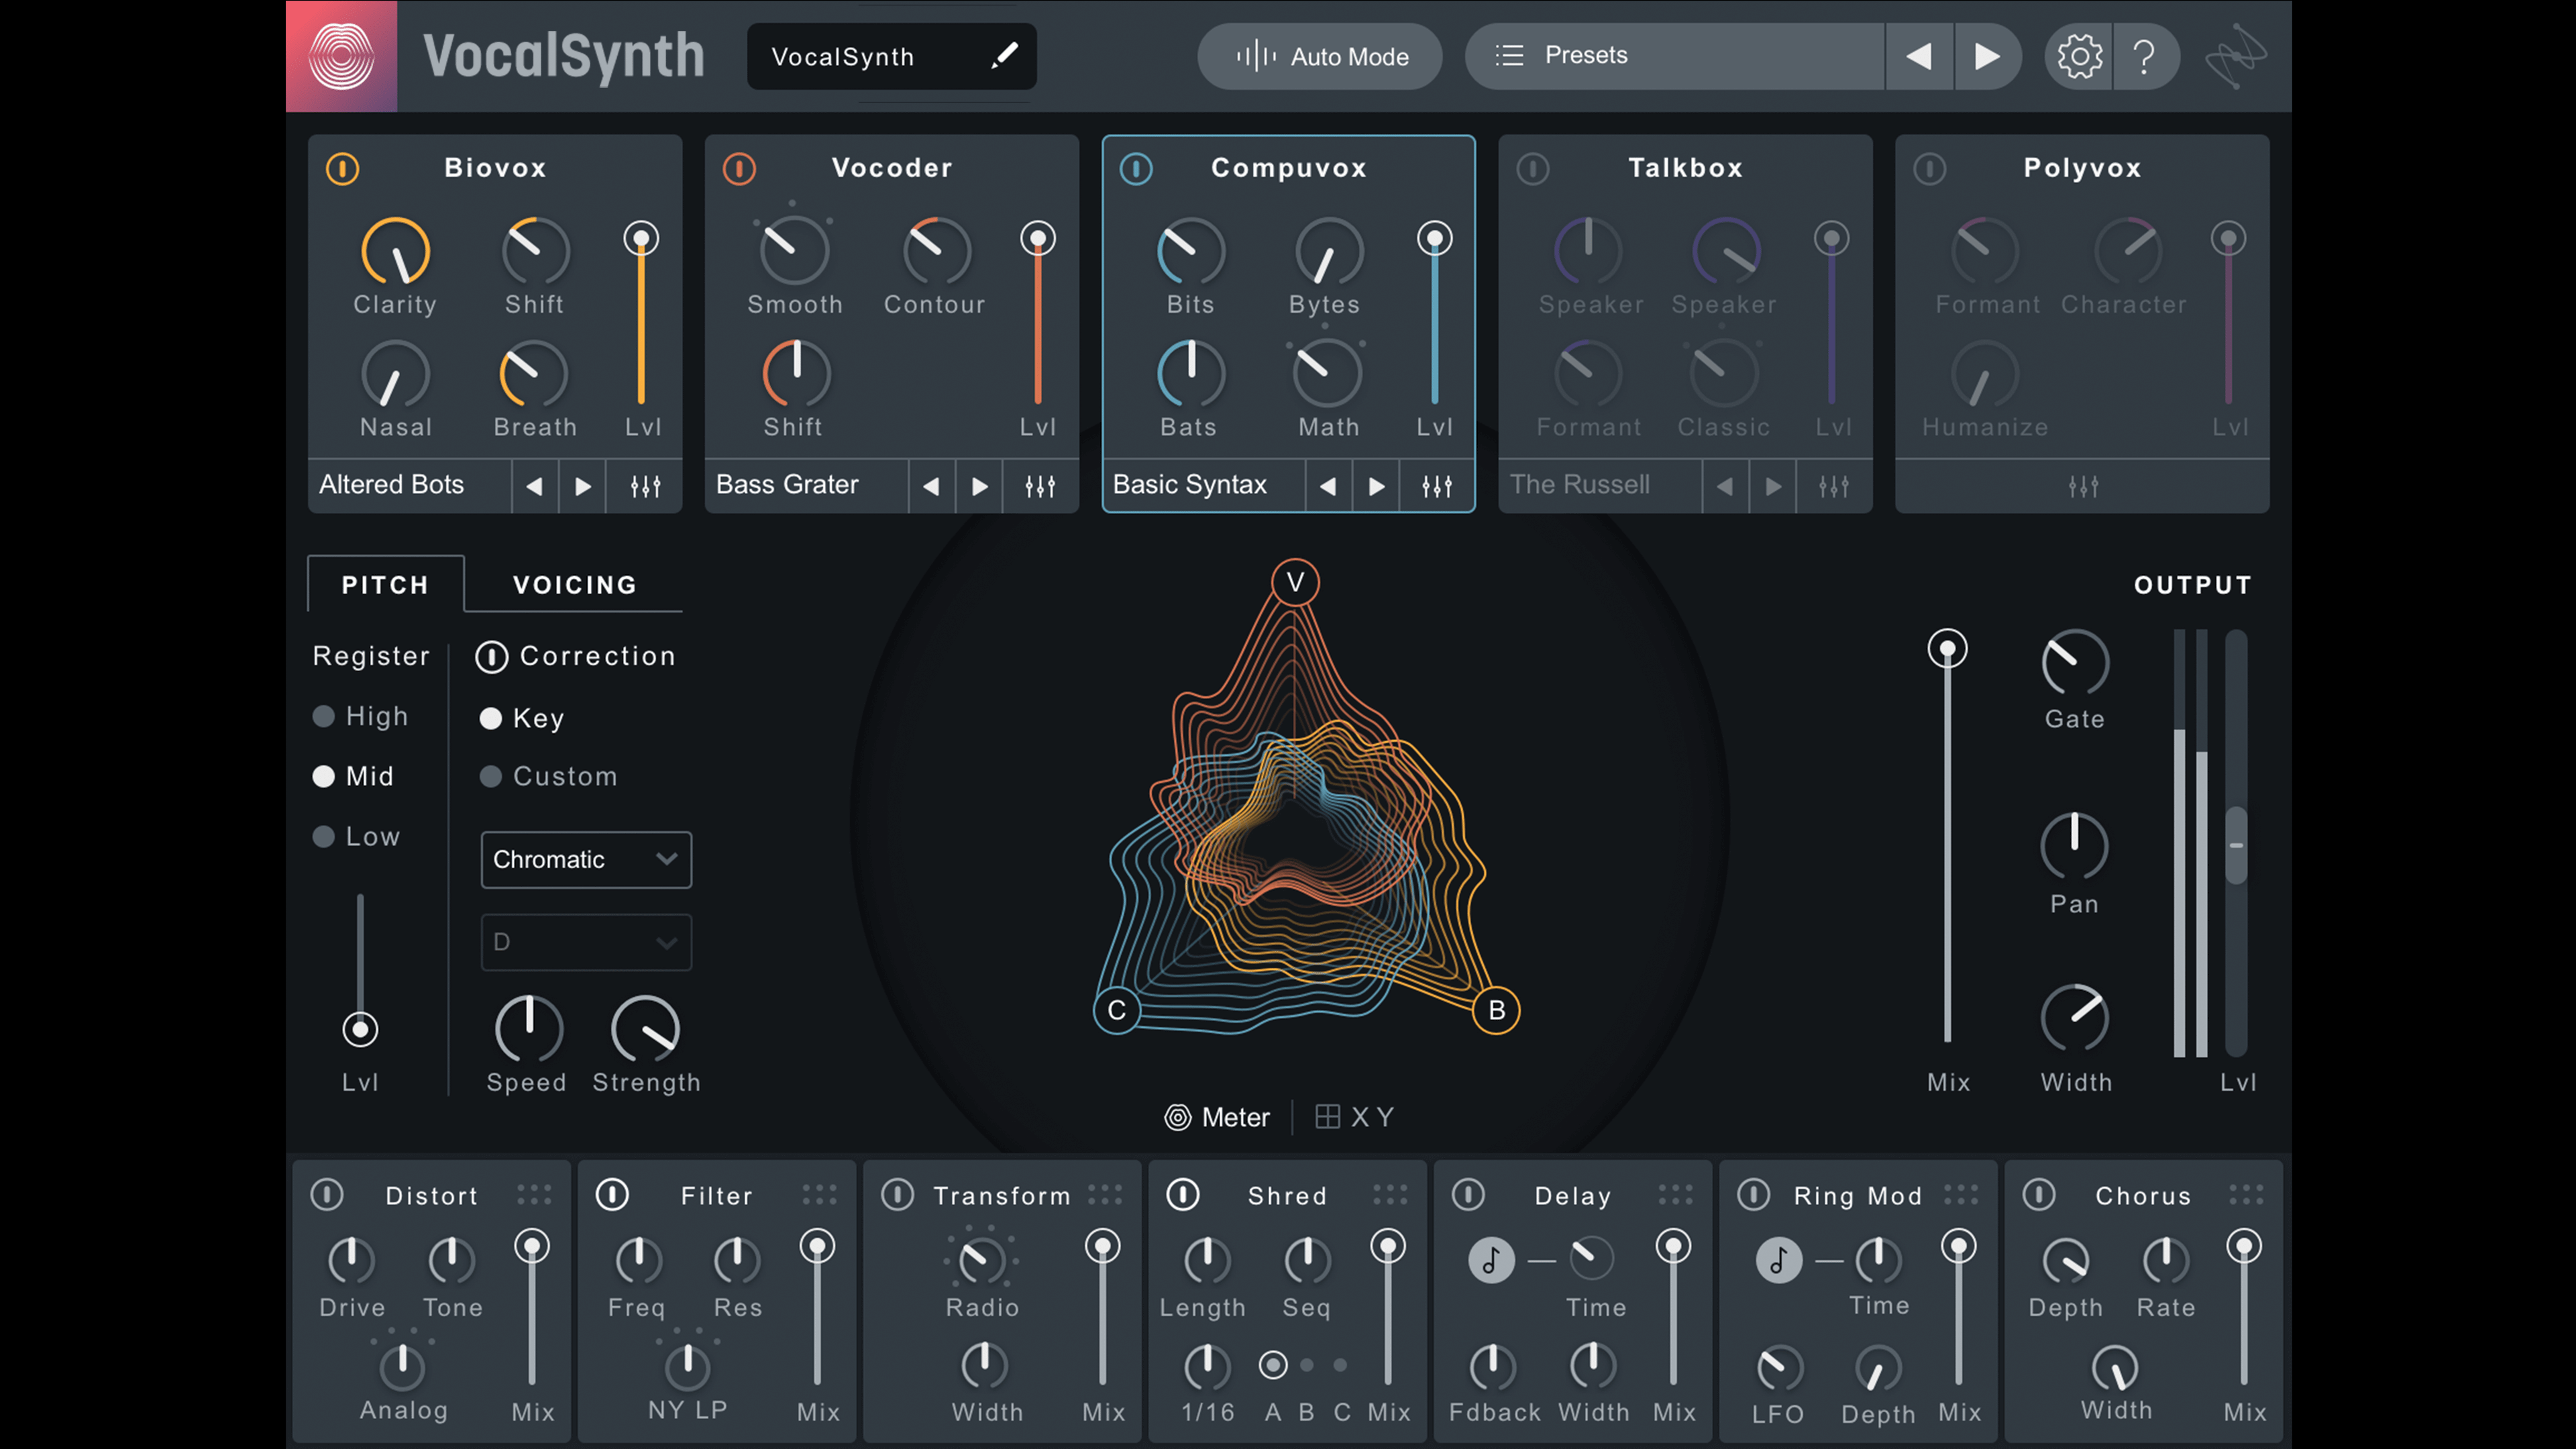This screenshot has height=1449, width=2576.
Task: Switch to the VOICING tab
Action: (x=575, y=584)
